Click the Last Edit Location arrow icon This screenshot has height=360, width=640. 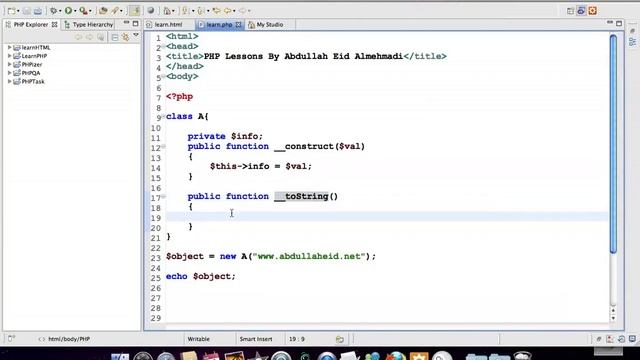click(216, 11)
